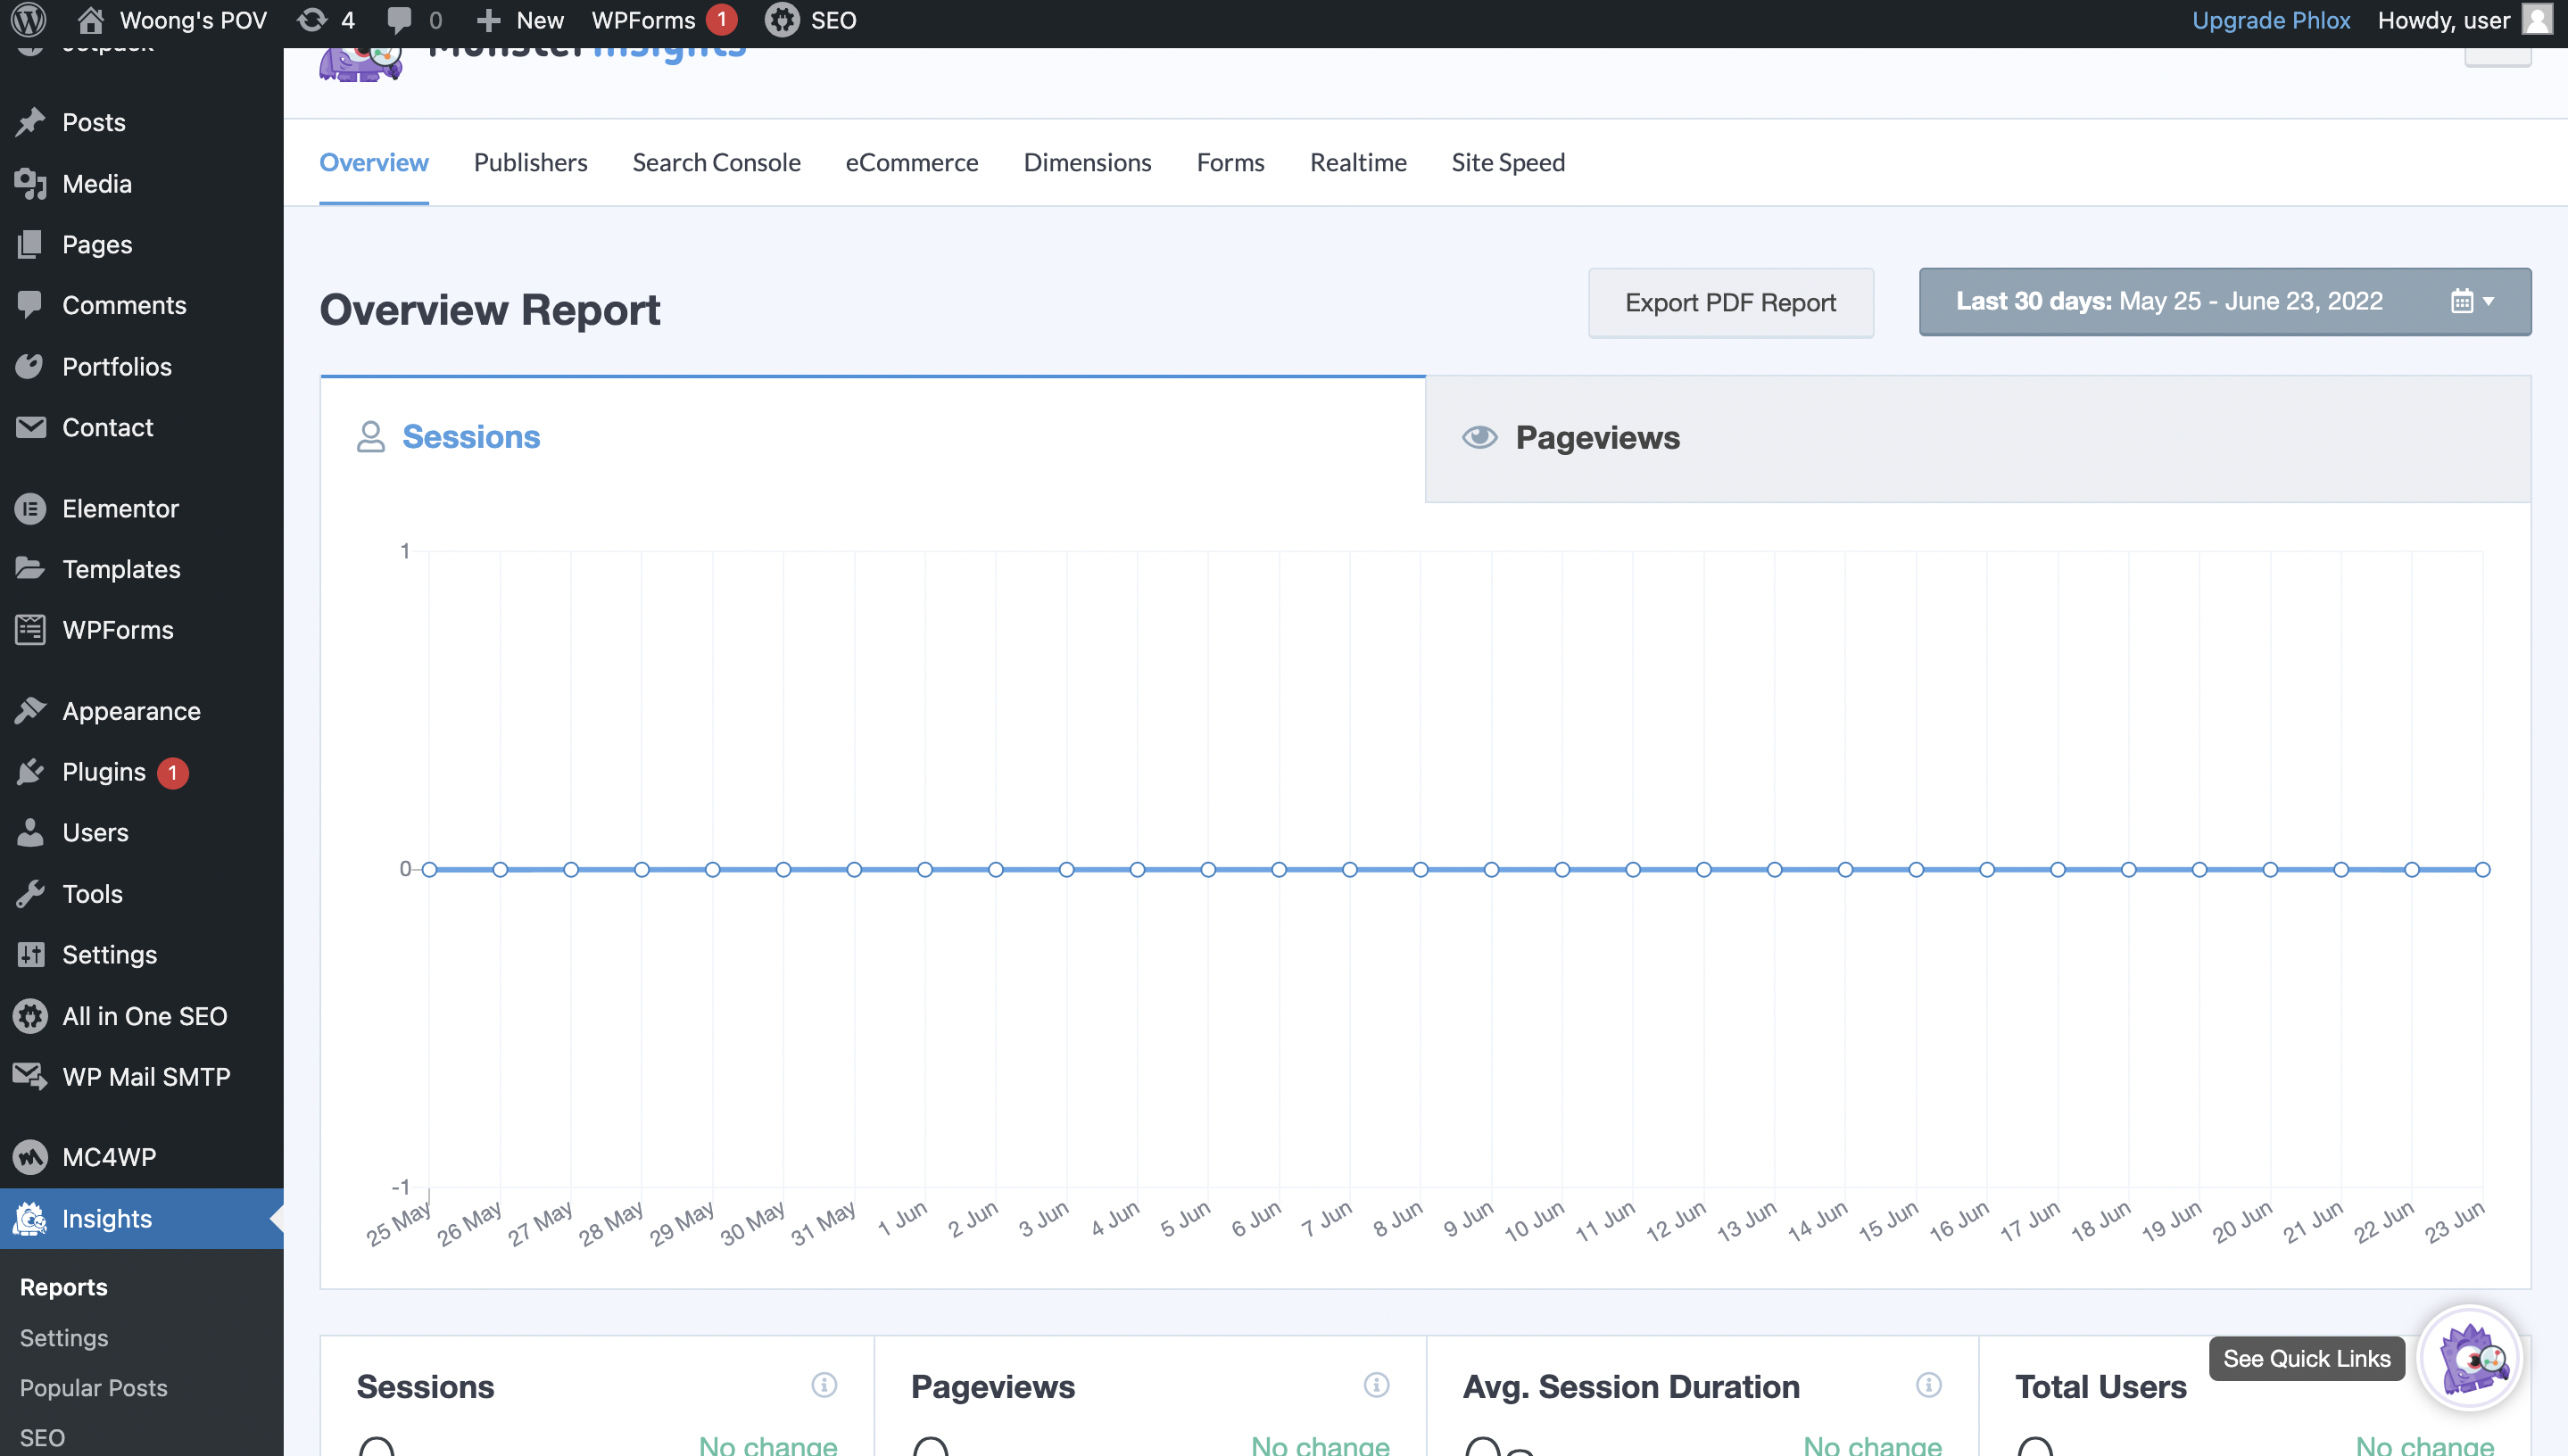Viewport: 2568px width, 1456px height.
Task: Click the 23 Jun data point on chart
Action: (x=2482, y=869)
